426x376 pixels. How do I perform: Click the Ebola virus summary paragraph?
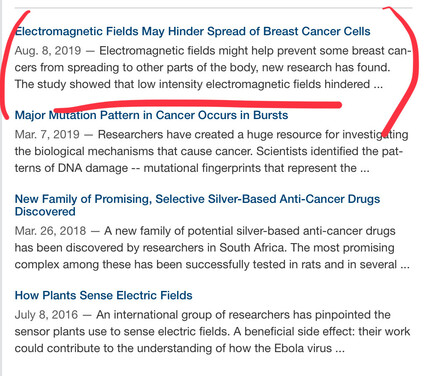(x=212, y=331)
